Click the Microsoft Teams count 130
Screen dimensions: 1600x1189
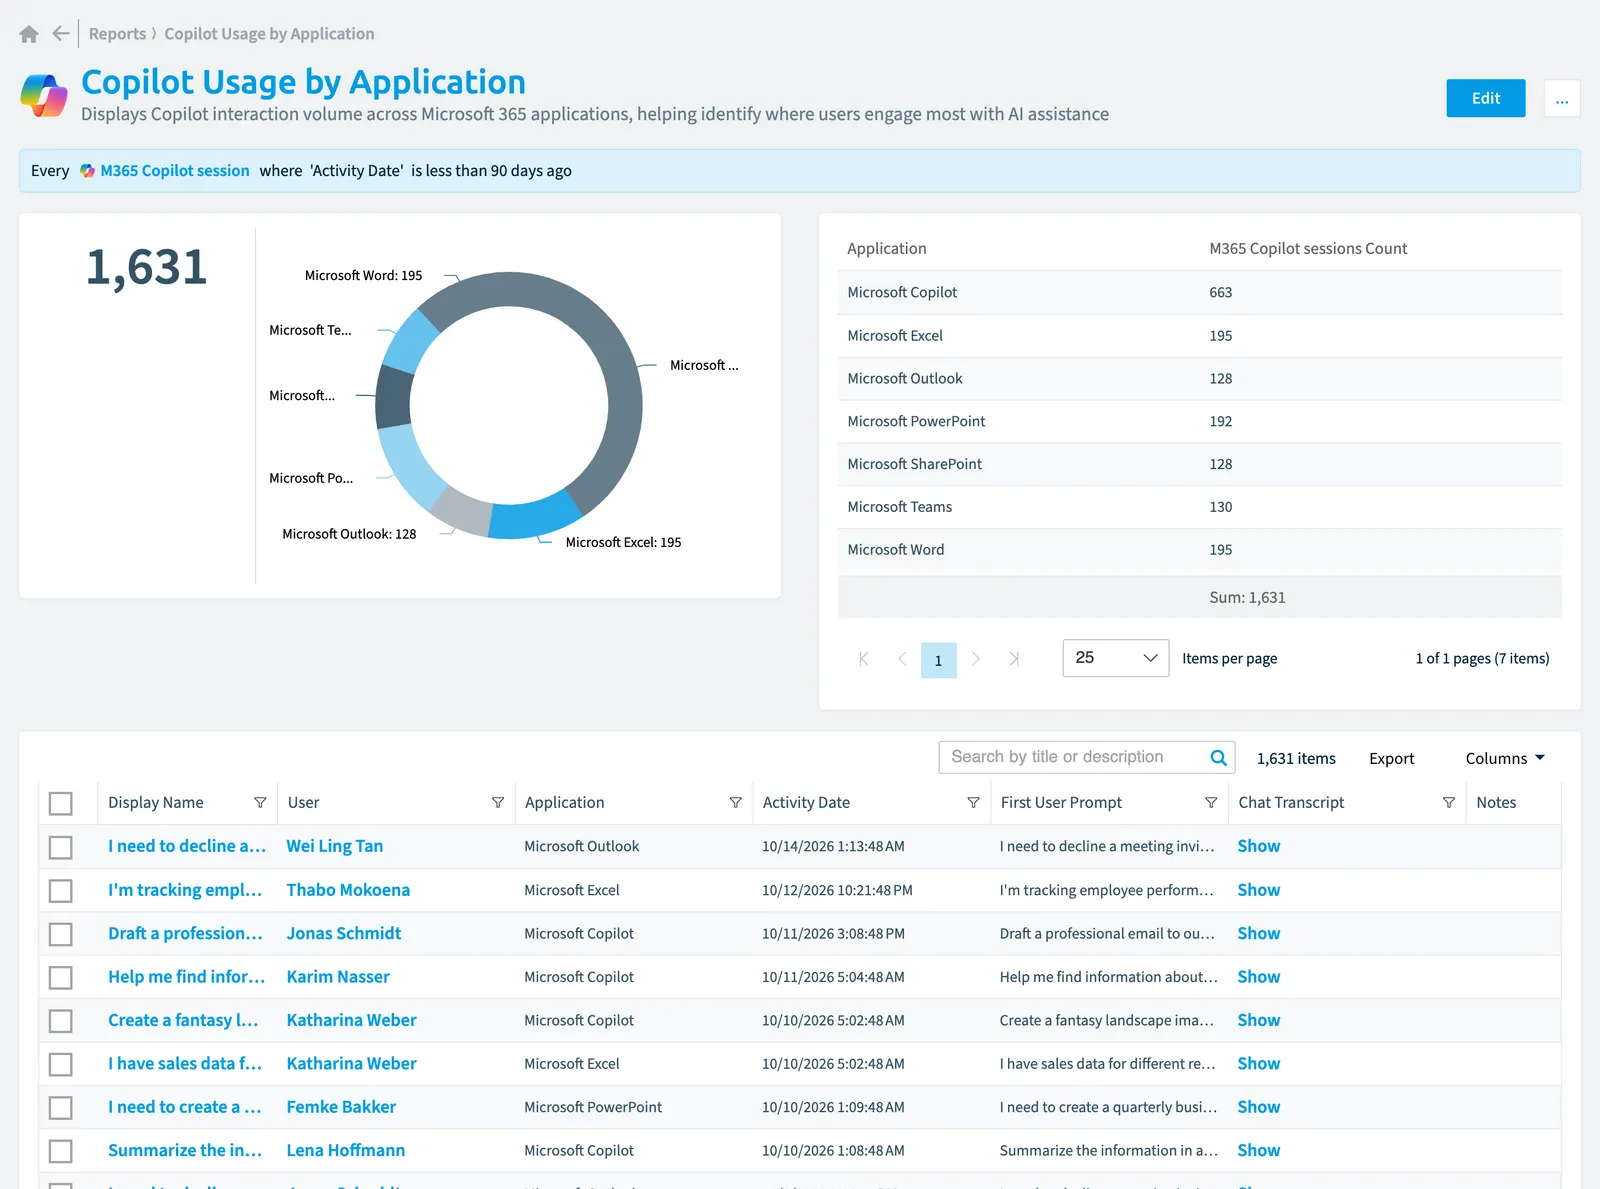[x=1220, y=507]
